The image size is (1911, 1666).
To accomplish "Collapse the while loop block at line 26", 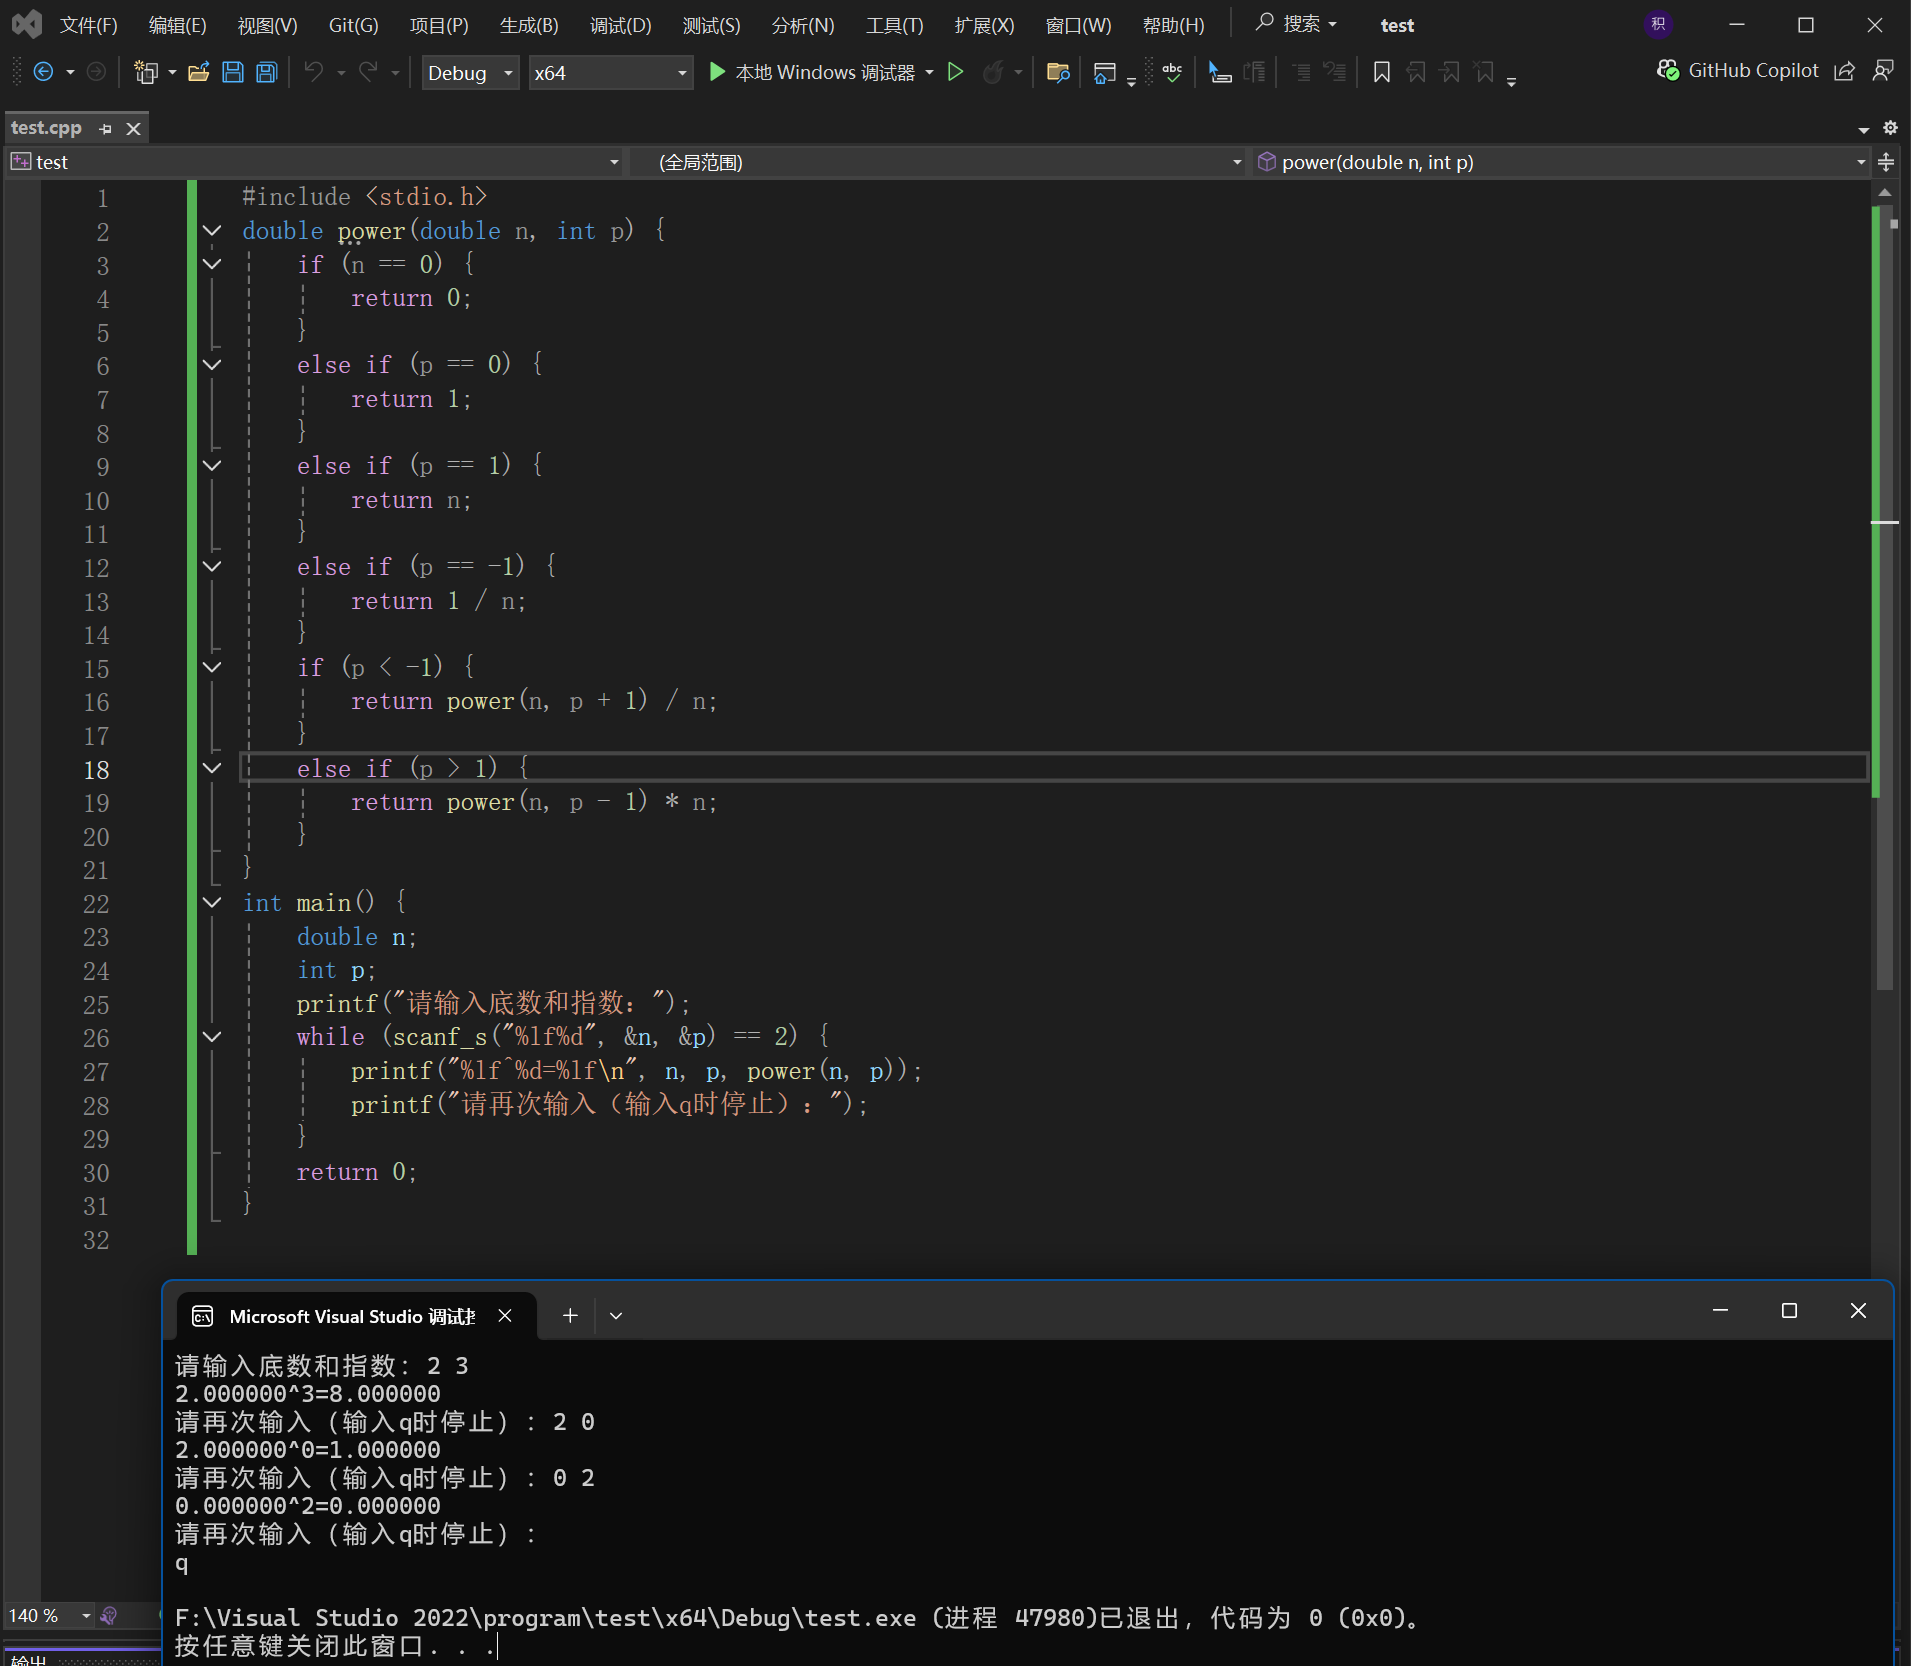I will [x=212, y=1037].
